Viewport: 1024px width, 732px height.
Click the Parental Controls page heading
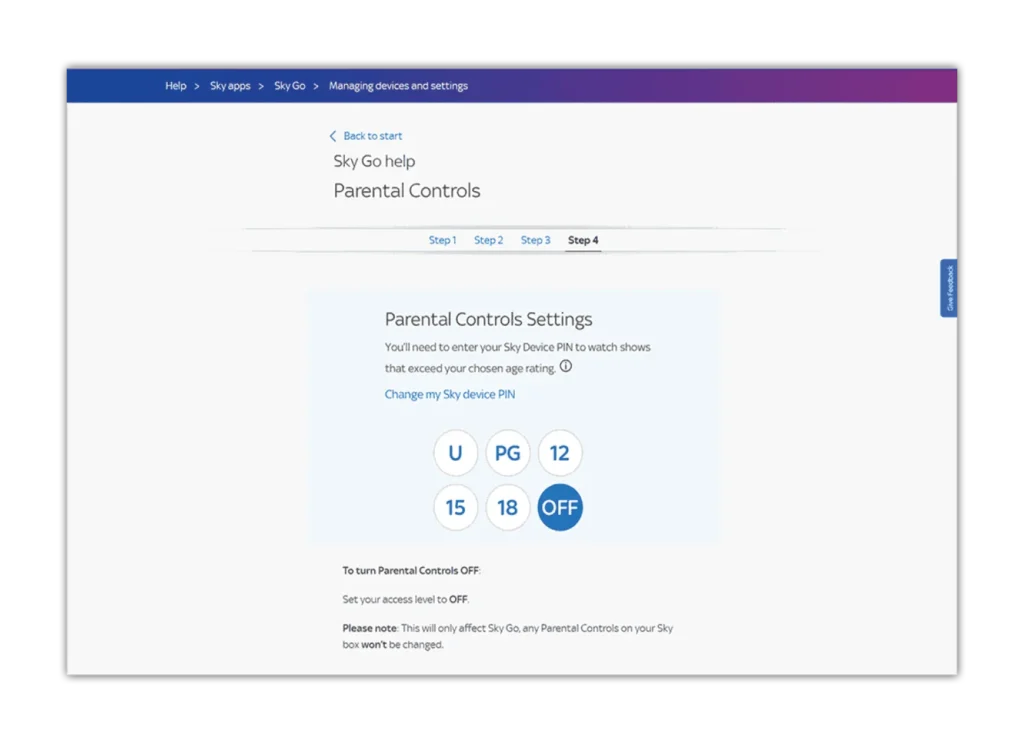(x=407, y=190)
